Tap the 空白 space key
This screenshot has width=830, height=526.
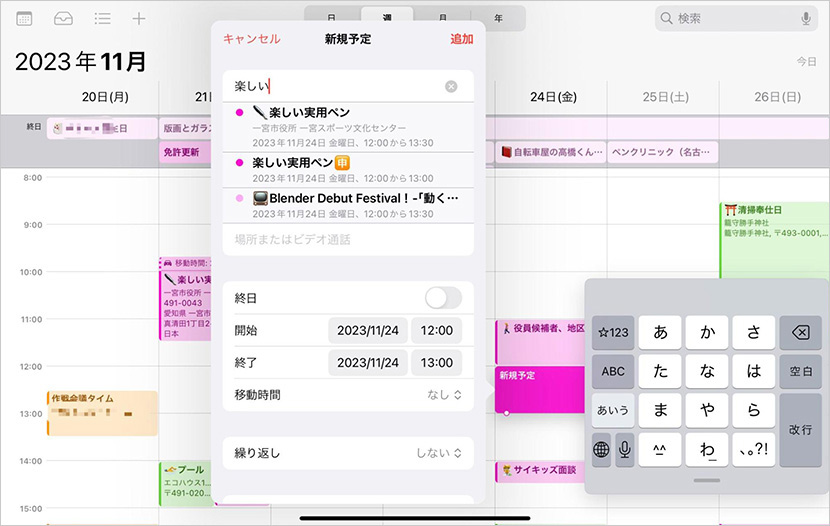(x=800, y=371)
